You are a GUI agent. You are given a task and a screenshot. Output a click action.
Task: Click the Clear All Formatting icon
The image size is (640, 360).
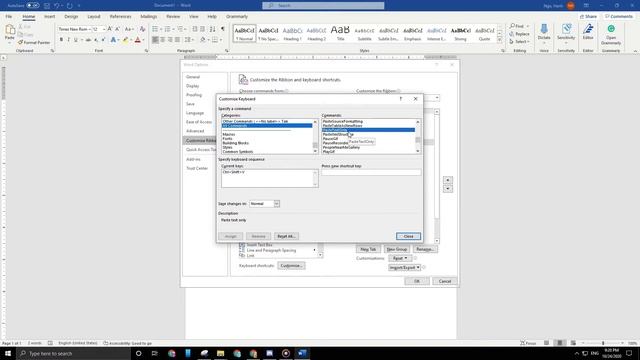point(142,29)
